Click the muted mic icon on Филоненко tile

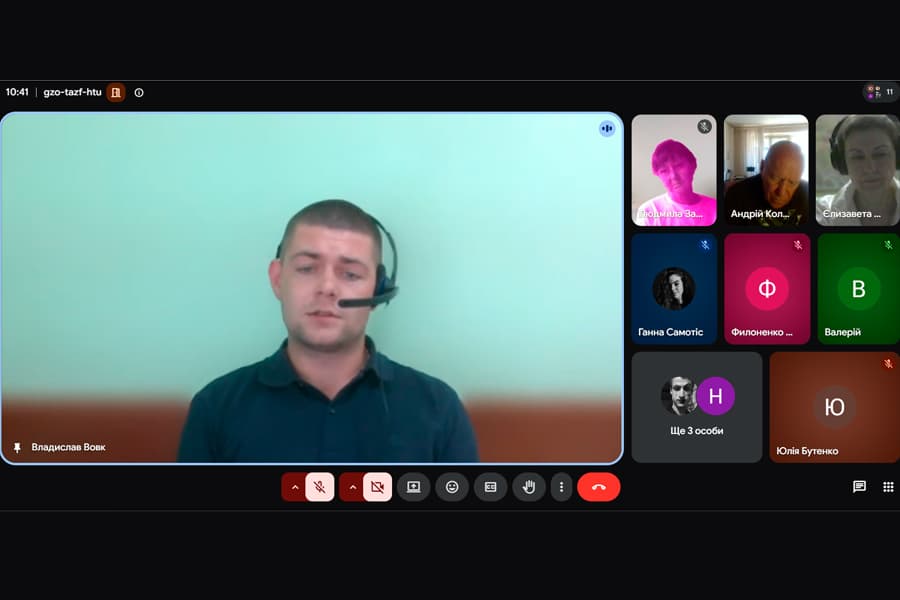point(798,245)
